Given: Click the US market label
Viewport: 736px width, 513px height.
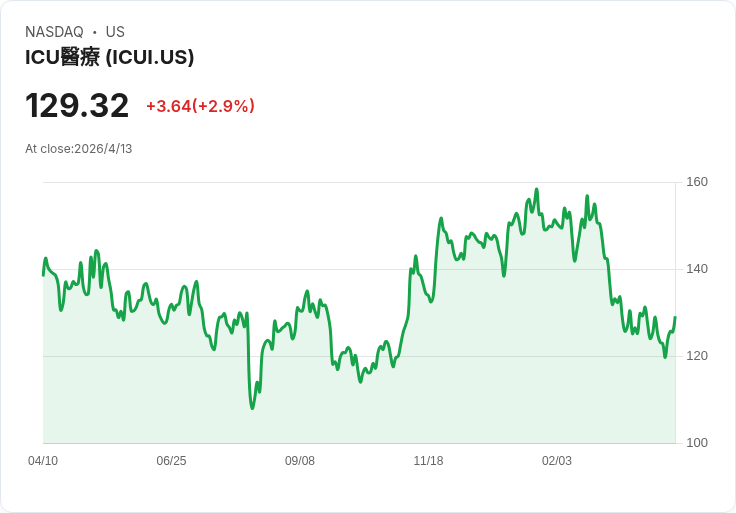Looking at the screenshot, I should coord(115,32).
